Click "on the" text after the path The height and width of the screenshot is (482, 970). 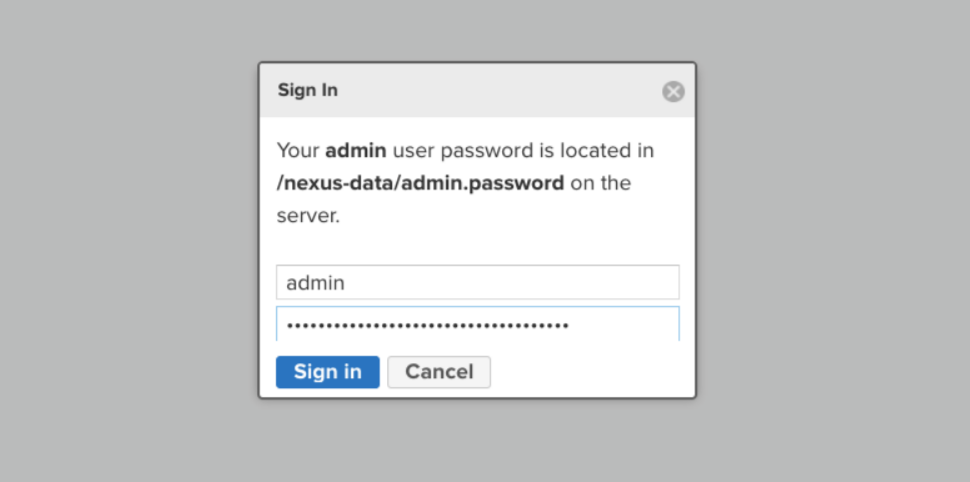pos(600,183)
